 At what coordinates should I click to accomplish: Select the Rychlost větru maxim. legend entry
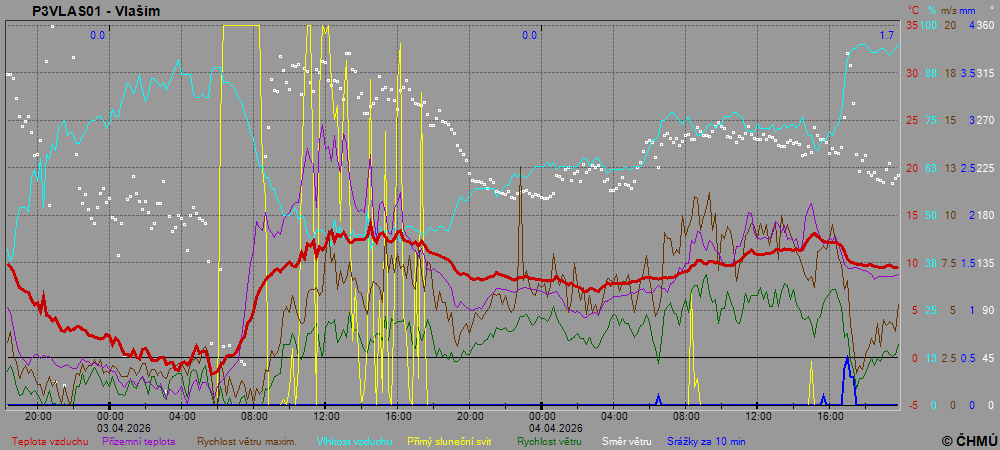click(x=246, y=440)
